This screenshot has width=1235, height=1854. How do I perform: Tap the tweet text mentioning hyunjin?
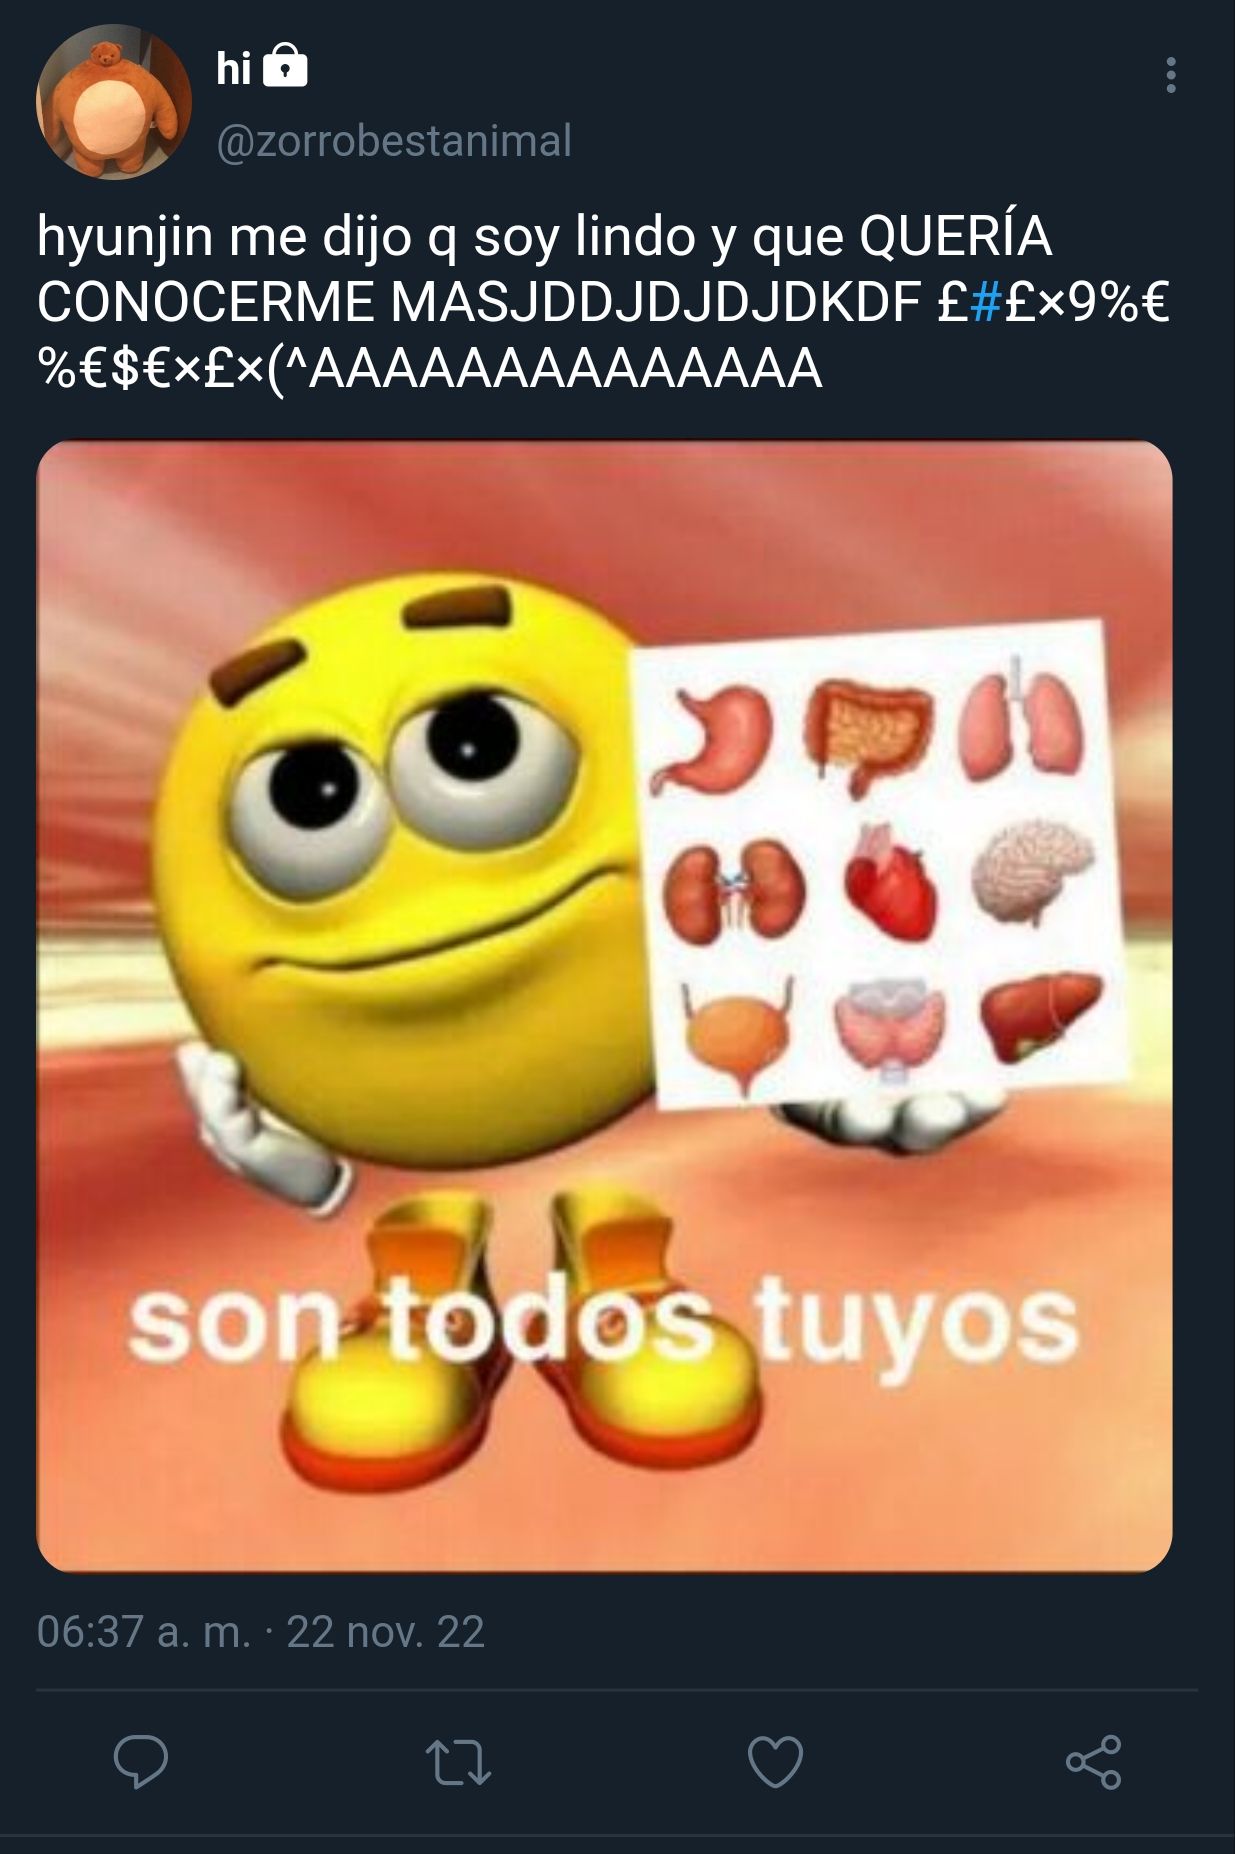click(603, 302)
